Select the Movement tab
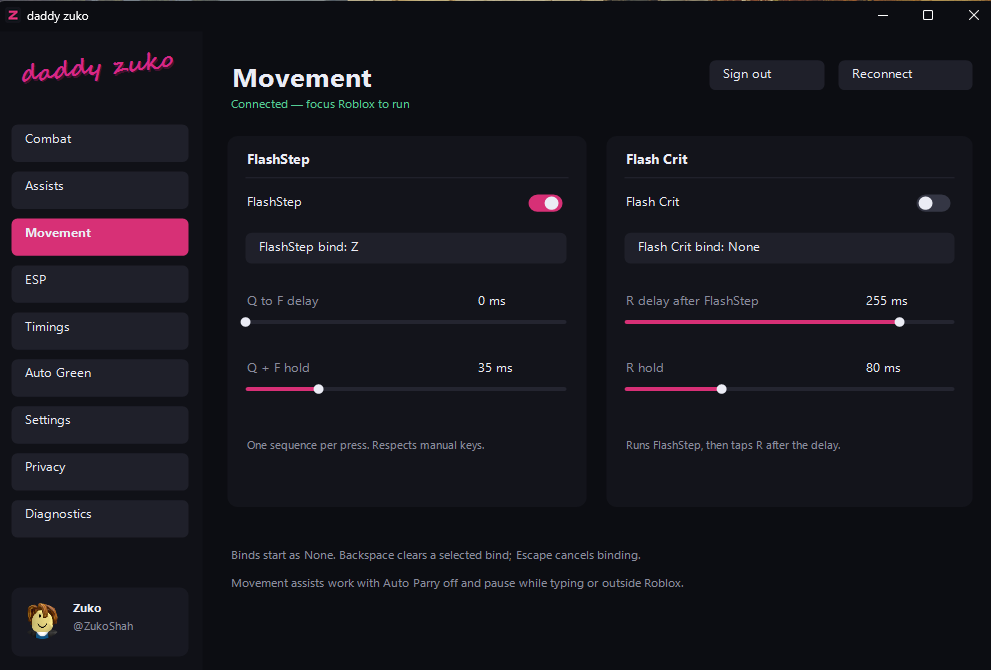 click(x=100, y=237)
